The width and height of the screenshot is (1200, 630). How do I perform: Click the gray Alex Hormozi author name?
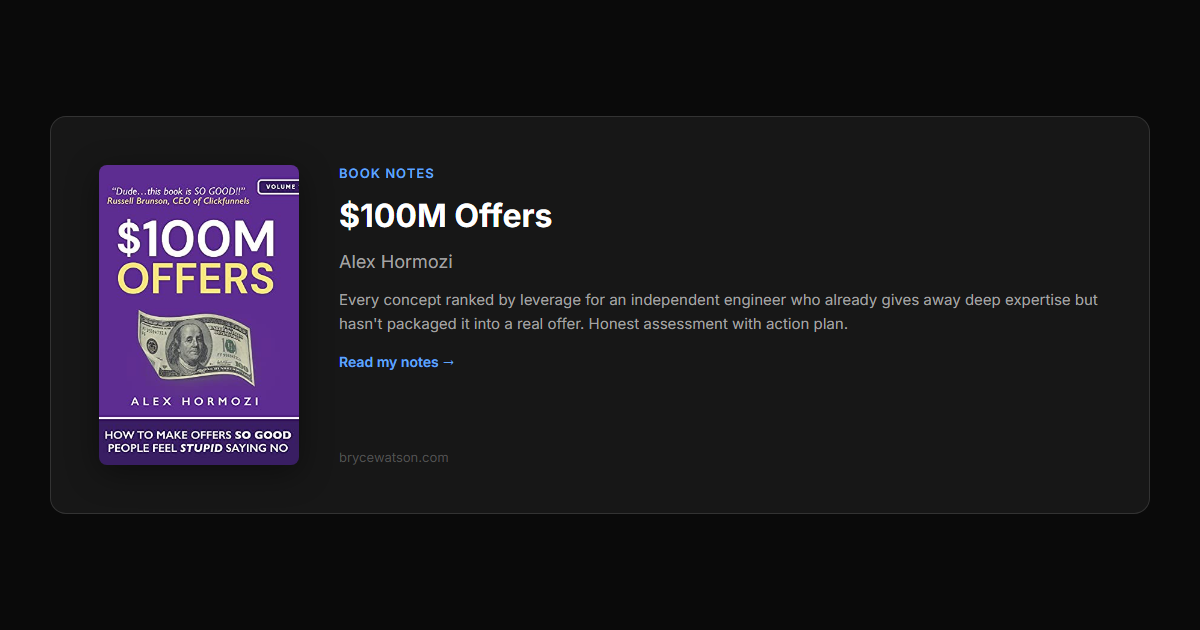395,262
